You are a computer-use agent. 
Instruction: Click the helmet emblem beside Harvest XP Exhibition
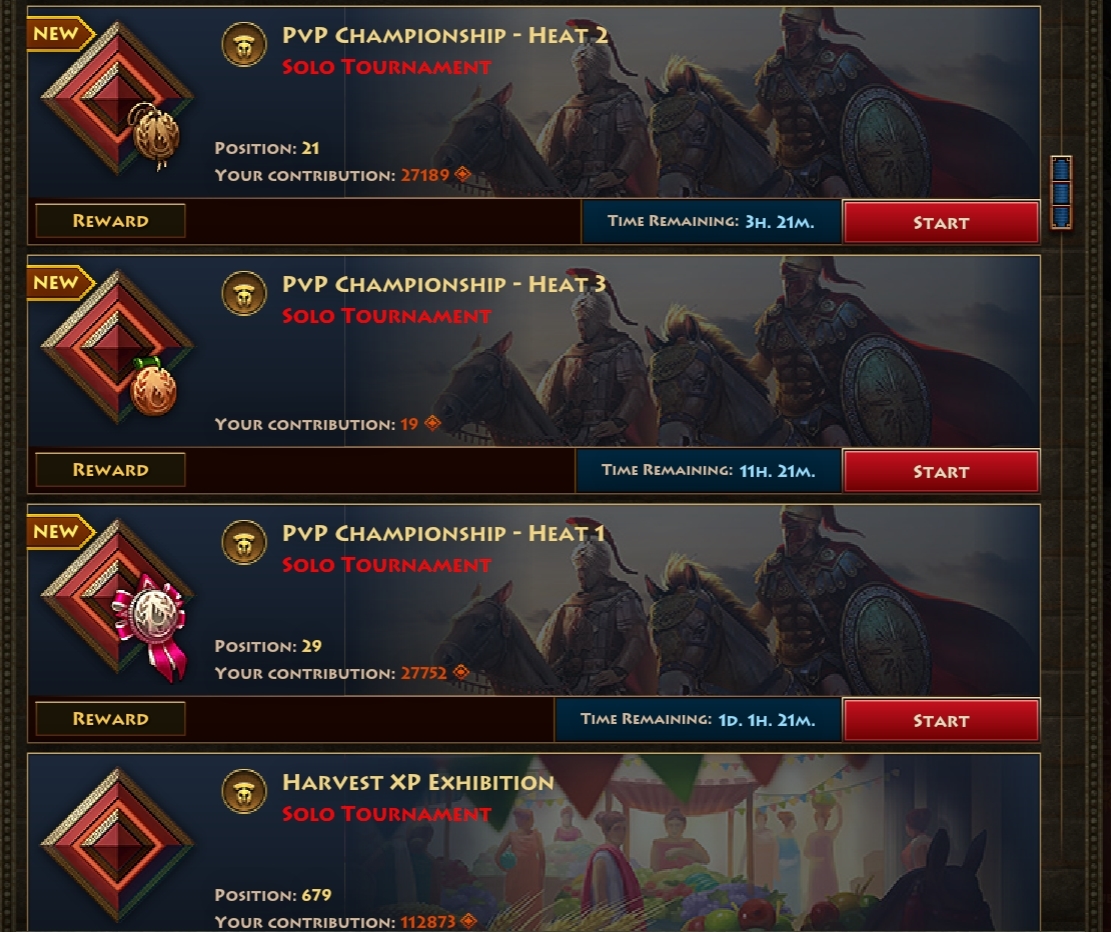(x=244, y=791)
